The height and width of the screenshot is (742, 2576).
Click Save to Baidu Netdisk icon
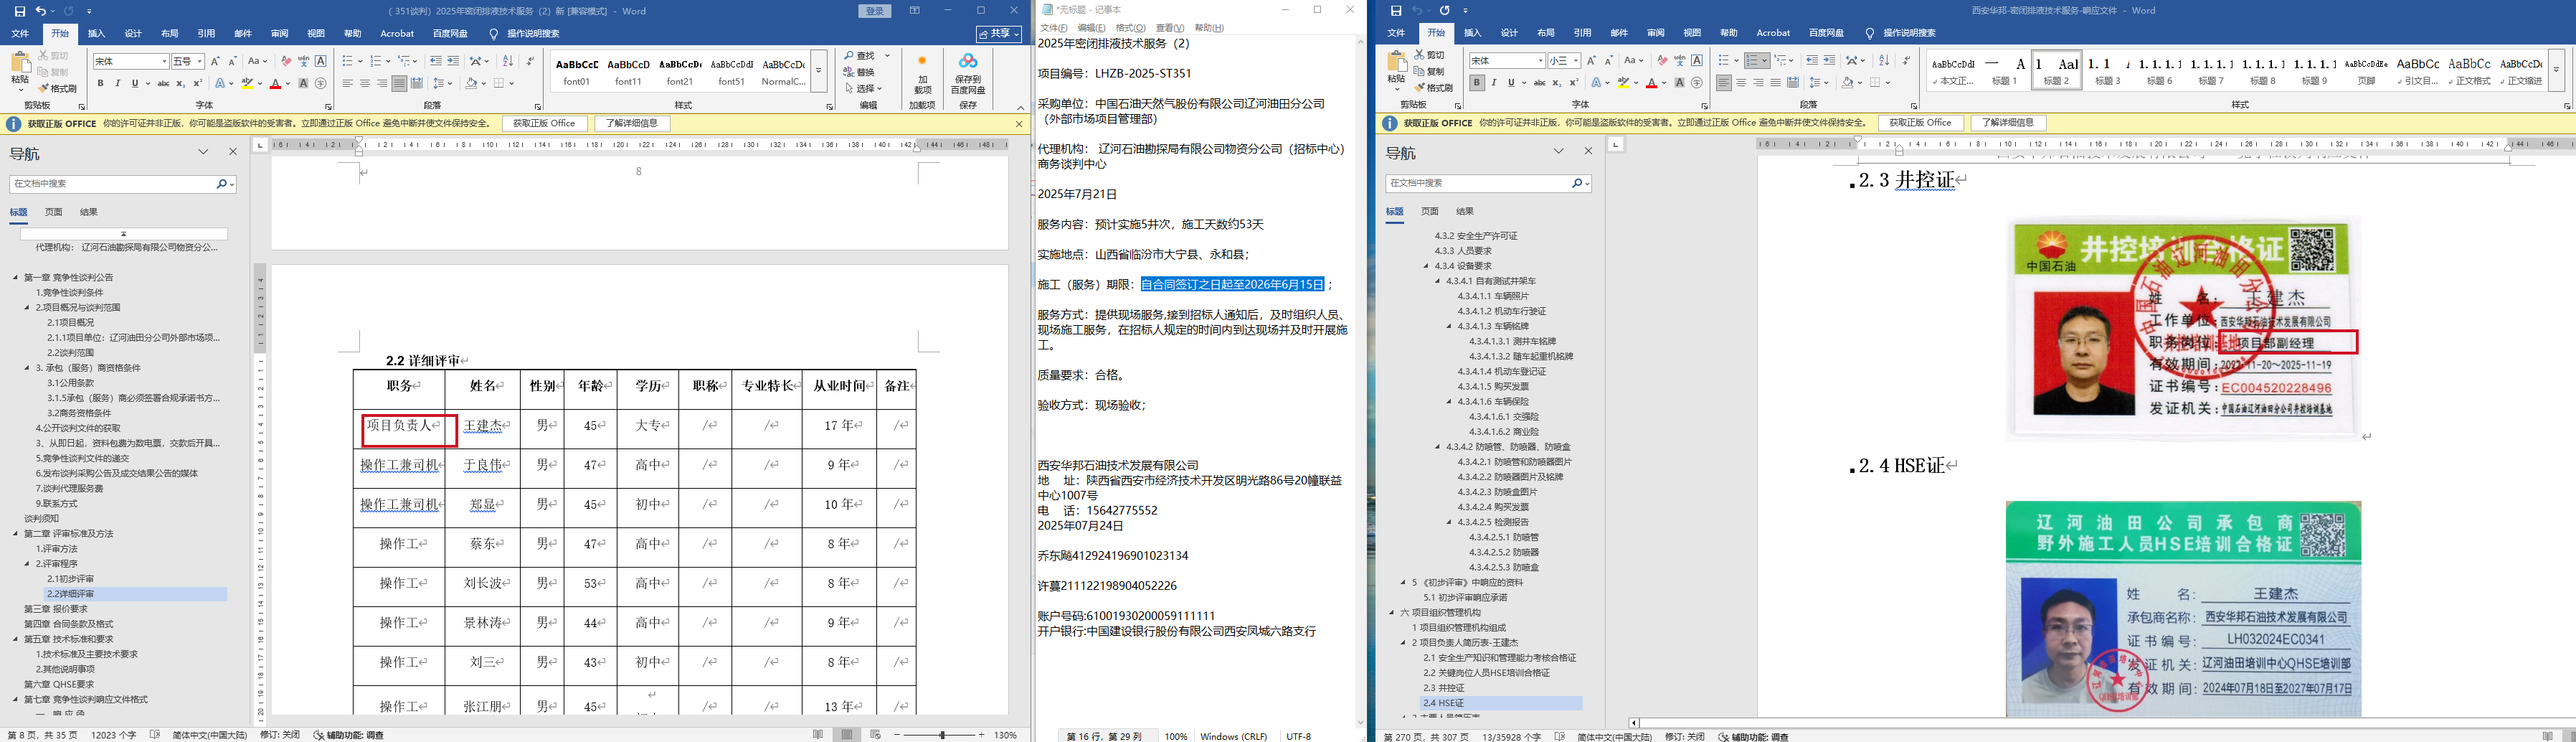click(968, 75)
